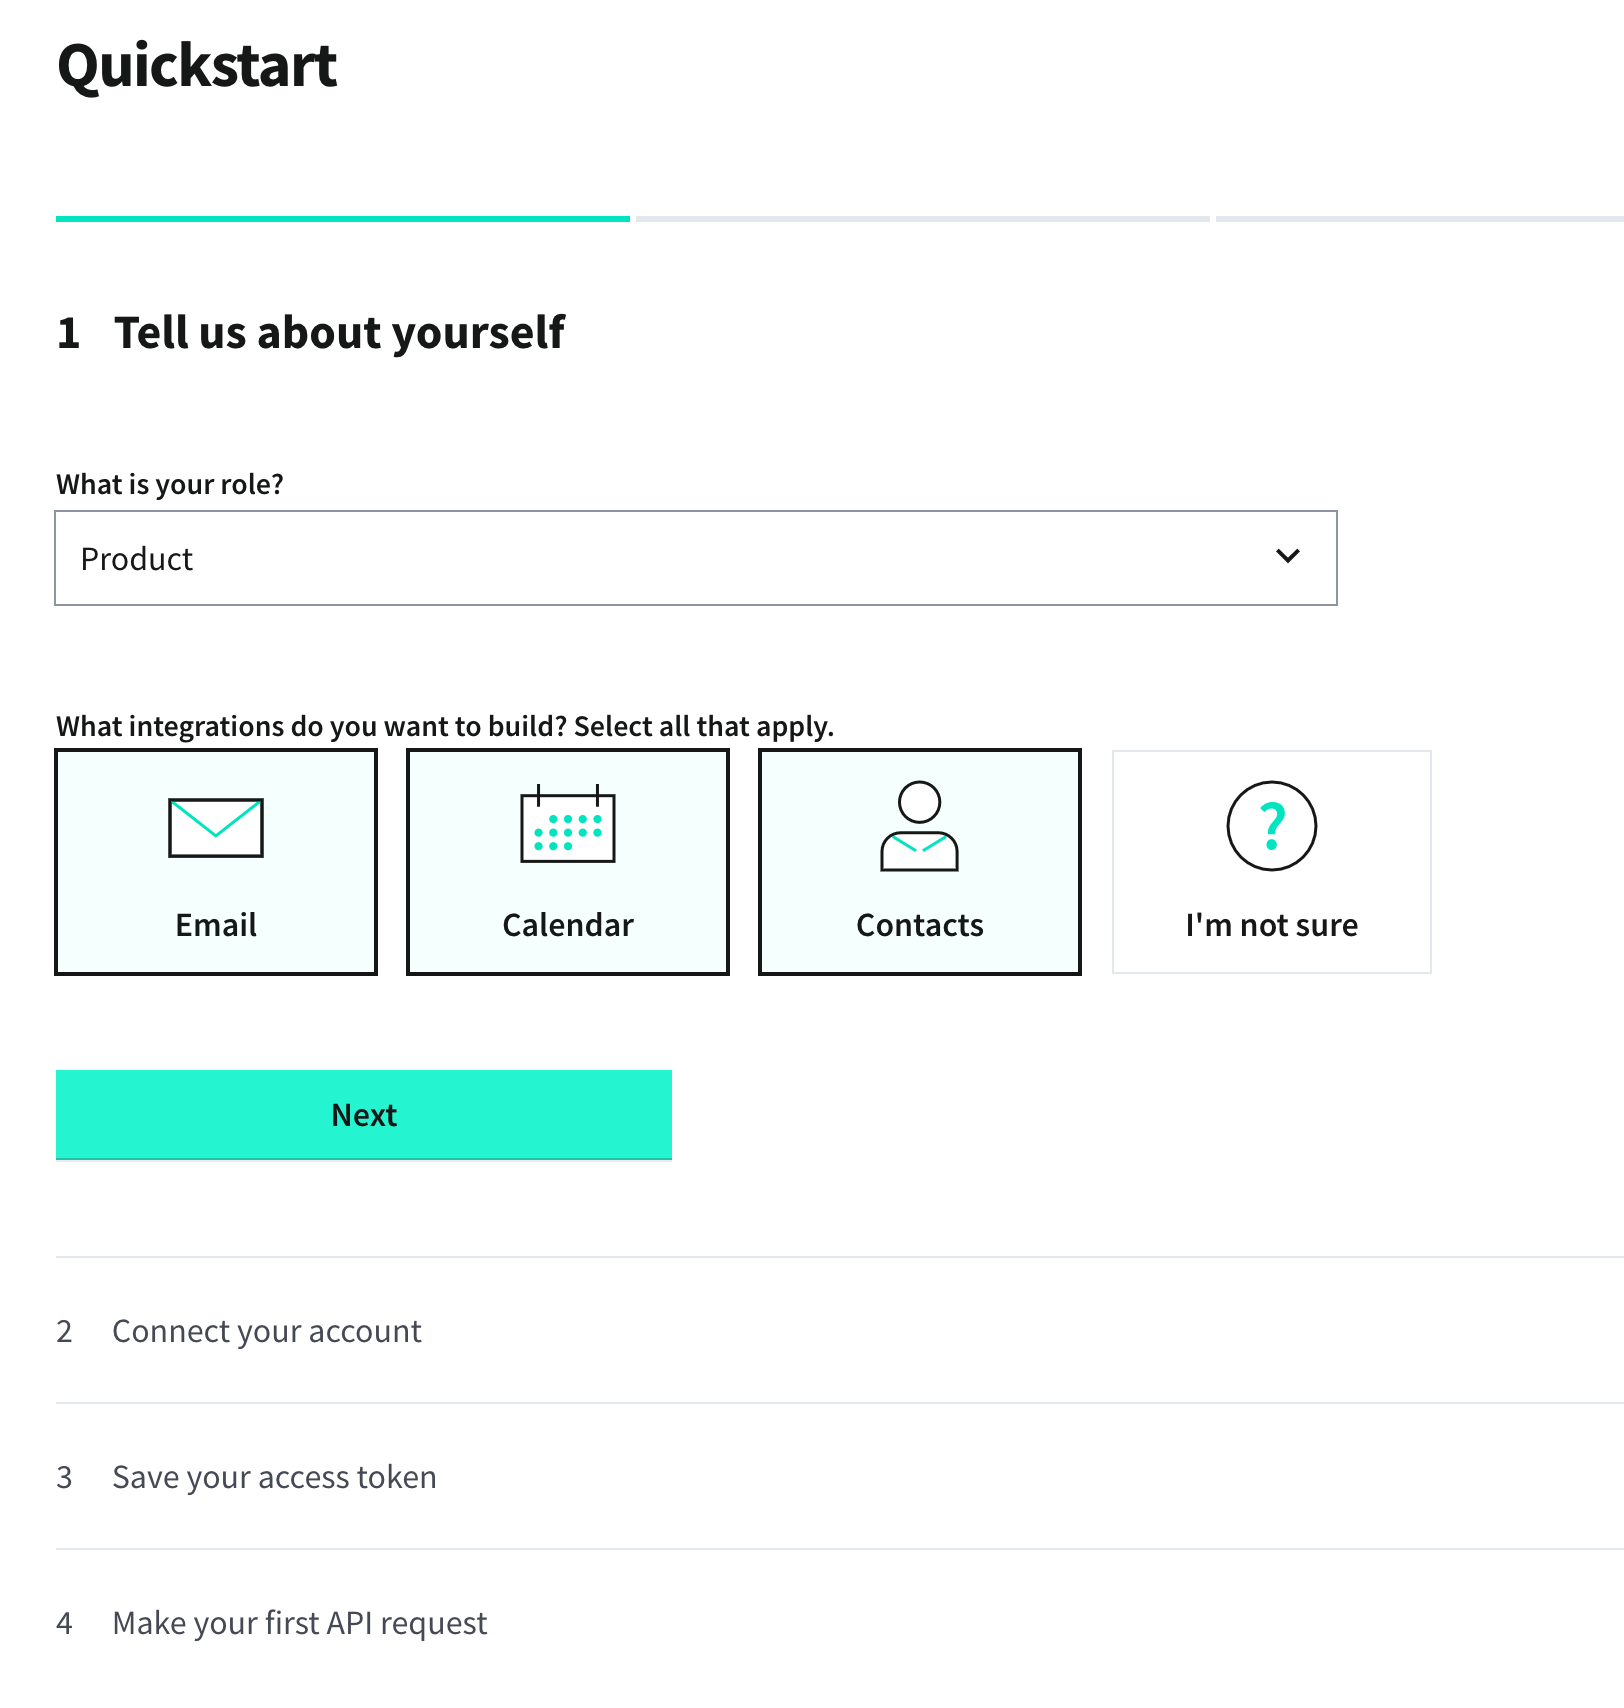The image size is (1624, 1708).
Task: Expand step 2 "Connect your account"
Action: point(267,1331)
